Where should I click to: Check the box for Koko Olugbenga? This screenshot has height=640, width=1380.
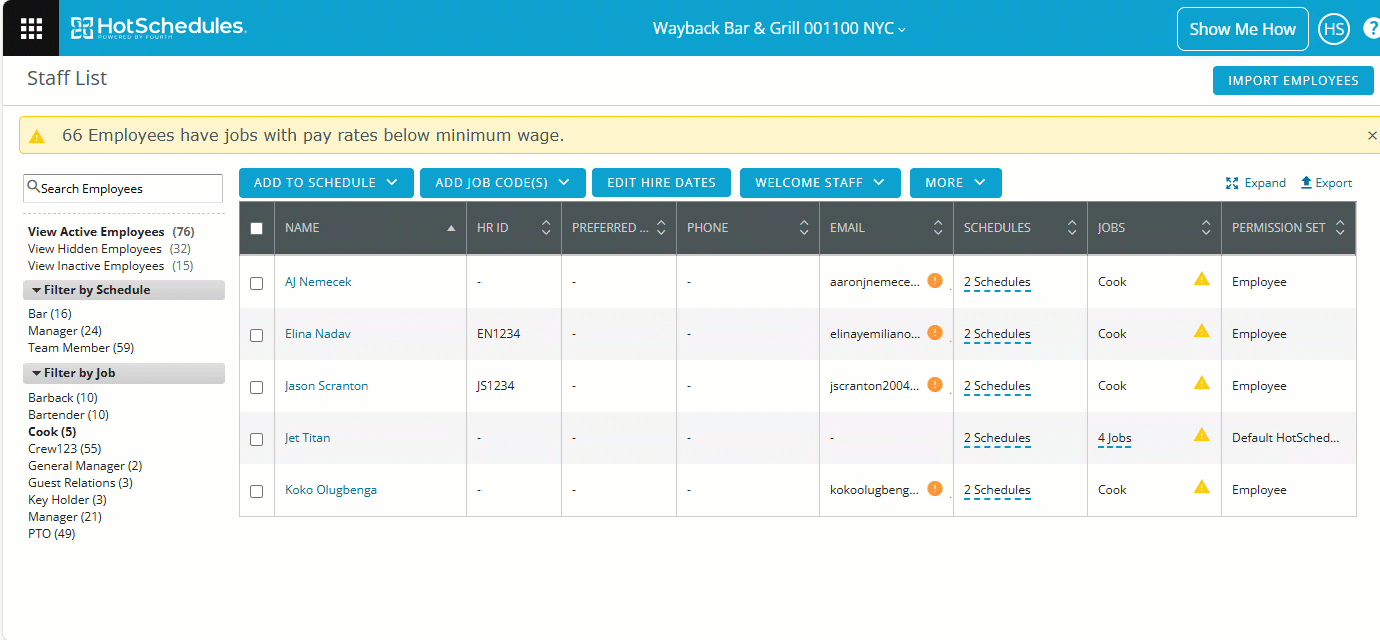point(257,491)
